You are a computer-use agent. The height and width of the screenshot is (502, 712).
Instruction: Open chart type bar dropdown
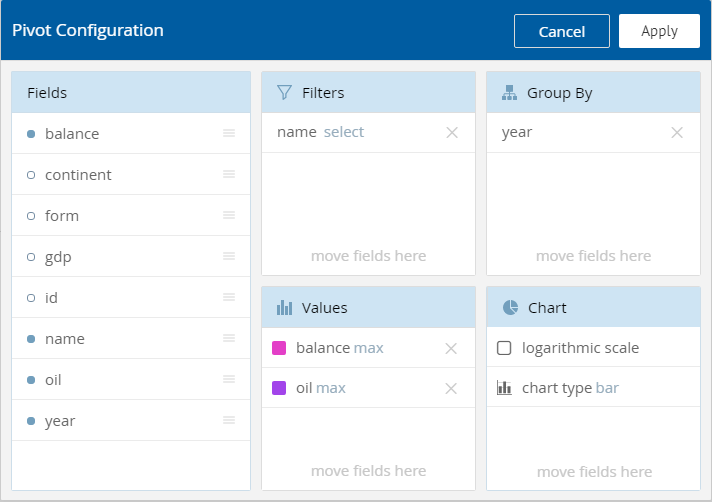pyautogui.click(x=607, y=388)
